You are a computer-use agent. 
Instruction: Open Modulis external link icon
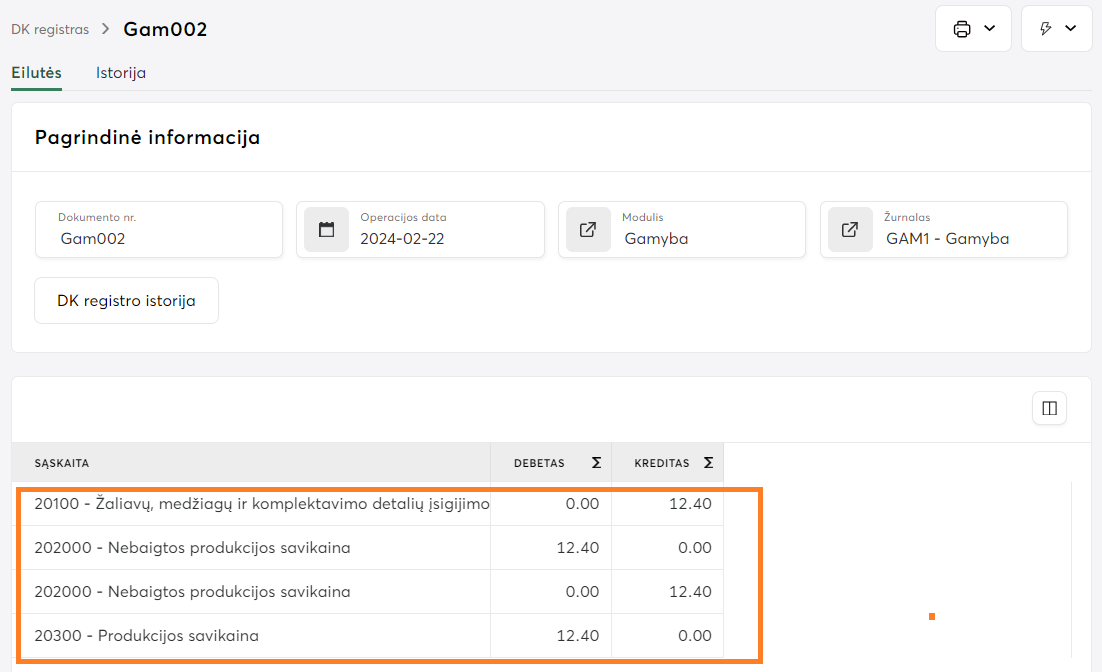point(588,230)
